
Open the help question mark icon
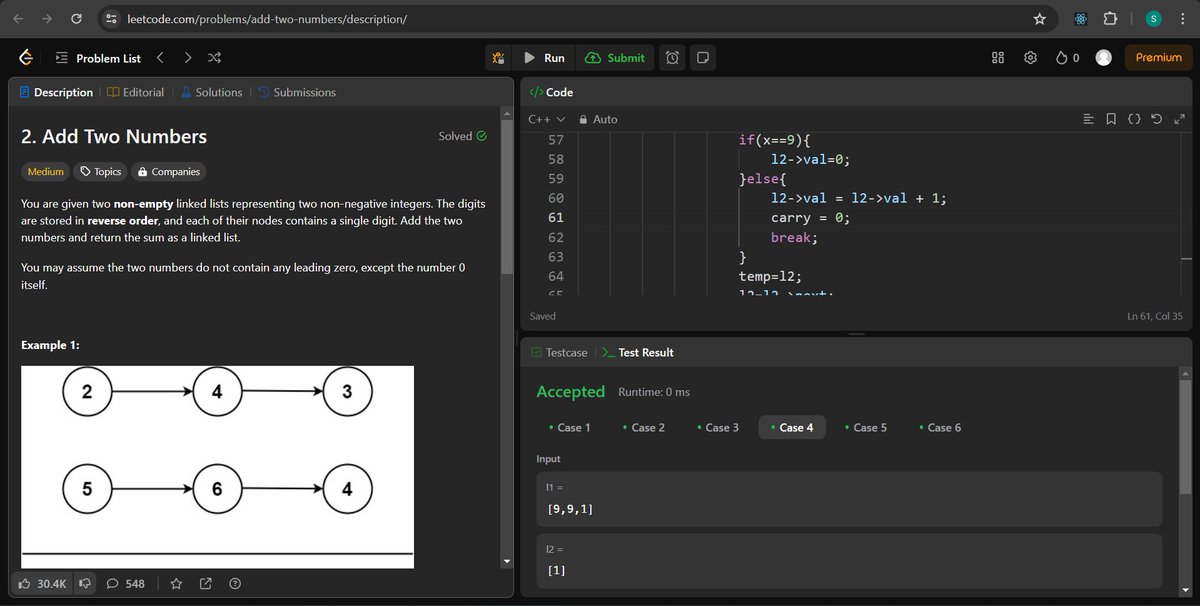[x=235, y=583]
